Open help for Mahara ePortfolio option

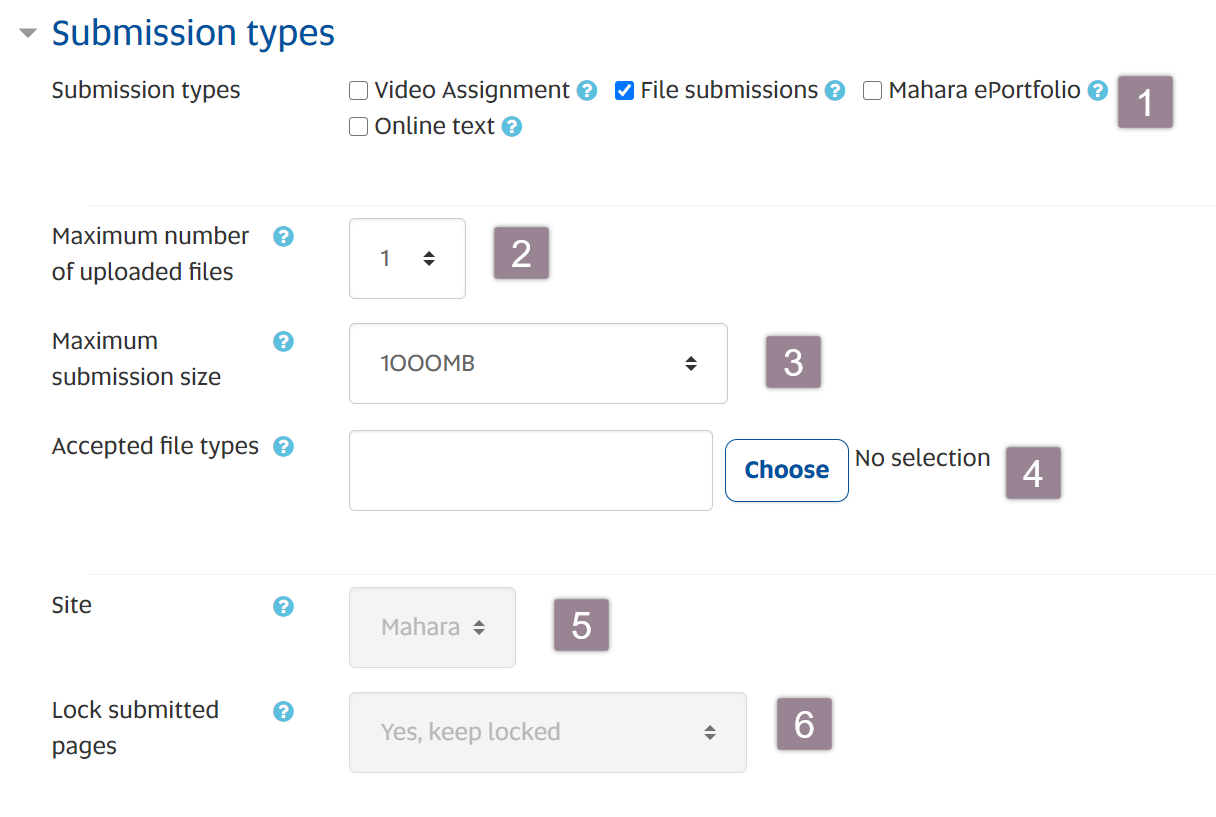point(1098,90)
